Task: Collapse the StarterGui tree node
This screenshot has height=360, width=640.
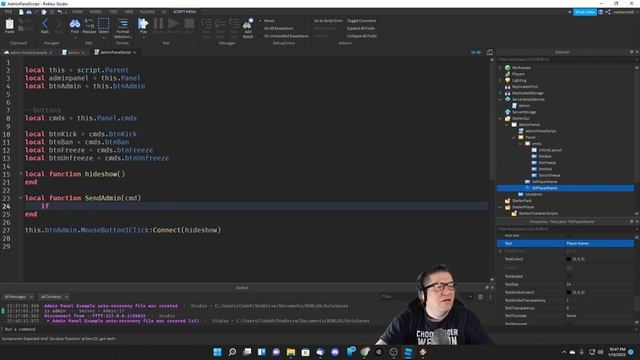Action: pyautogui.click(x=501, y=118)
